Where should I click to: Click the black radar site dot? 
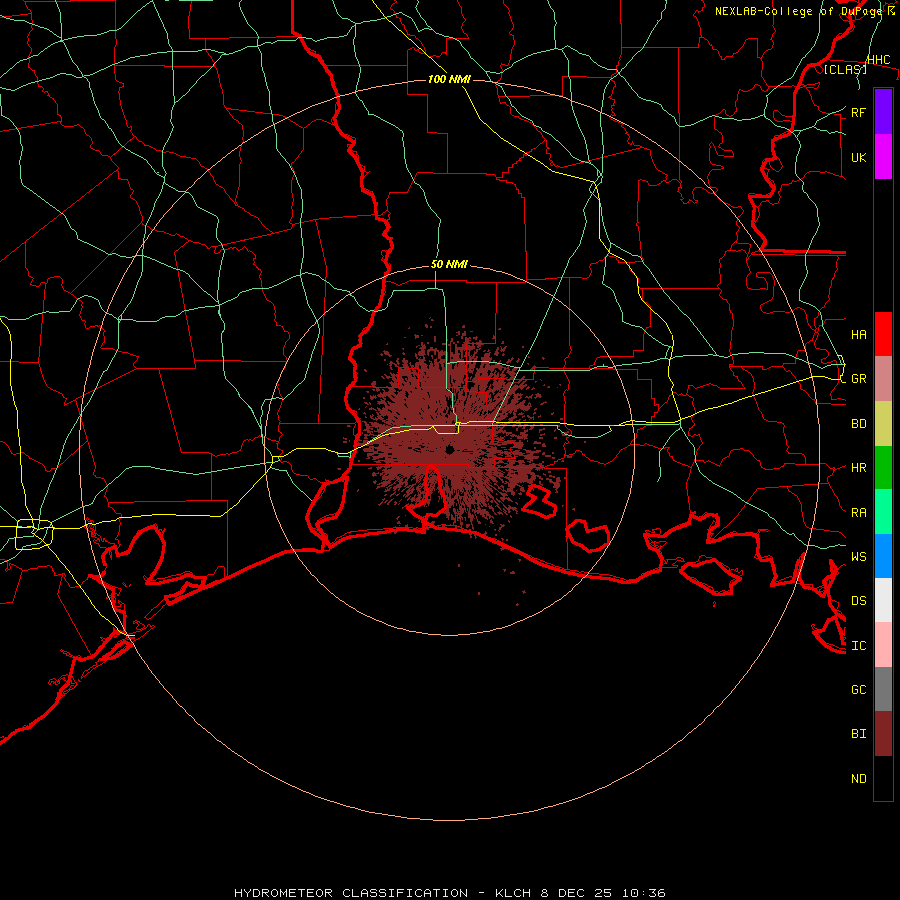[450, 450]
